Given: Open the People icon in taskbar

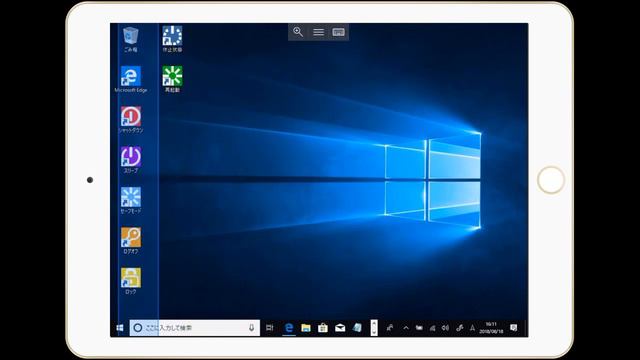Looking at the screenshot, I should click(x=390, y=328).
